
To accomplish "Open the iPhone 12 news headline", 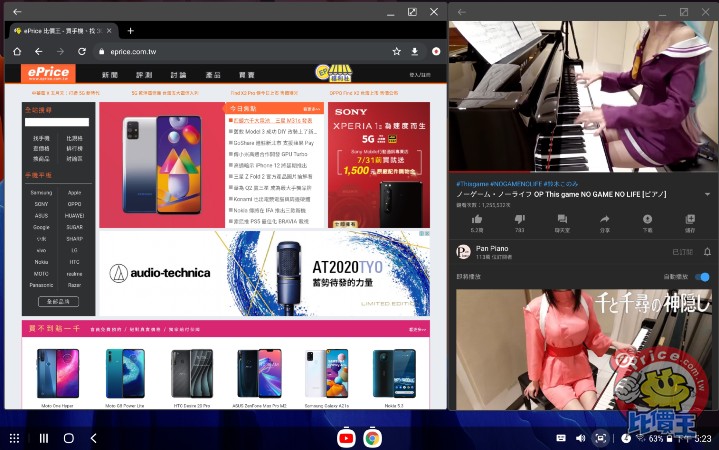I will 270,165.
